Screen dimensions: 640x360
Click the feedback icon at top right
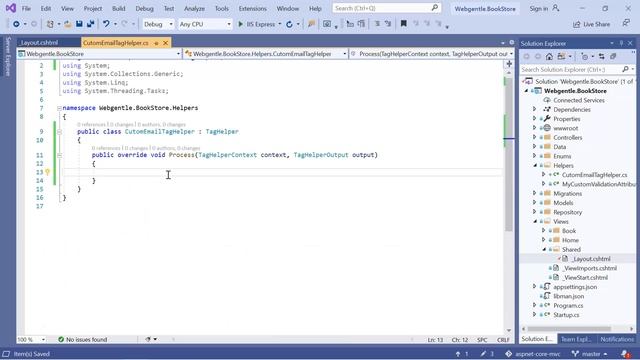click(627, 23)
